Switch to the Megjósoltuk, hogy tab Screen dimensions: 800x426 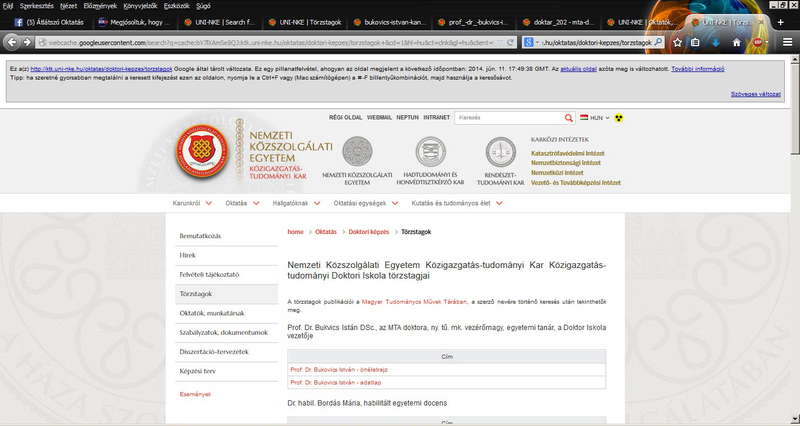(137, 22)
